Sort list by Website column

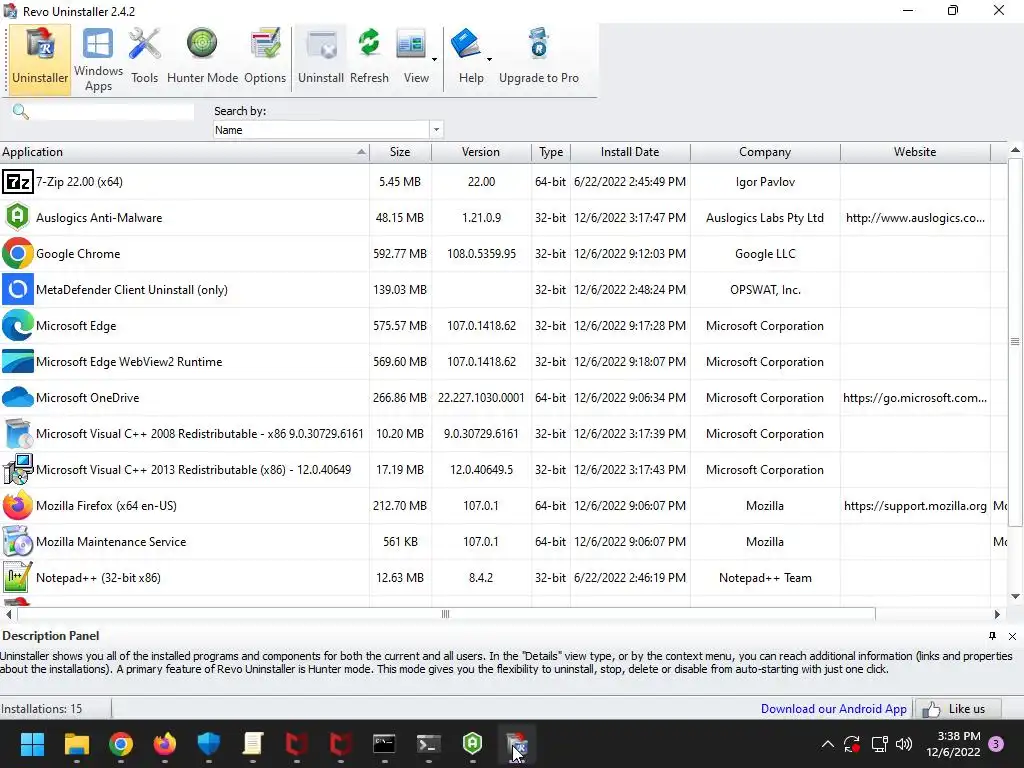(915, 152)
